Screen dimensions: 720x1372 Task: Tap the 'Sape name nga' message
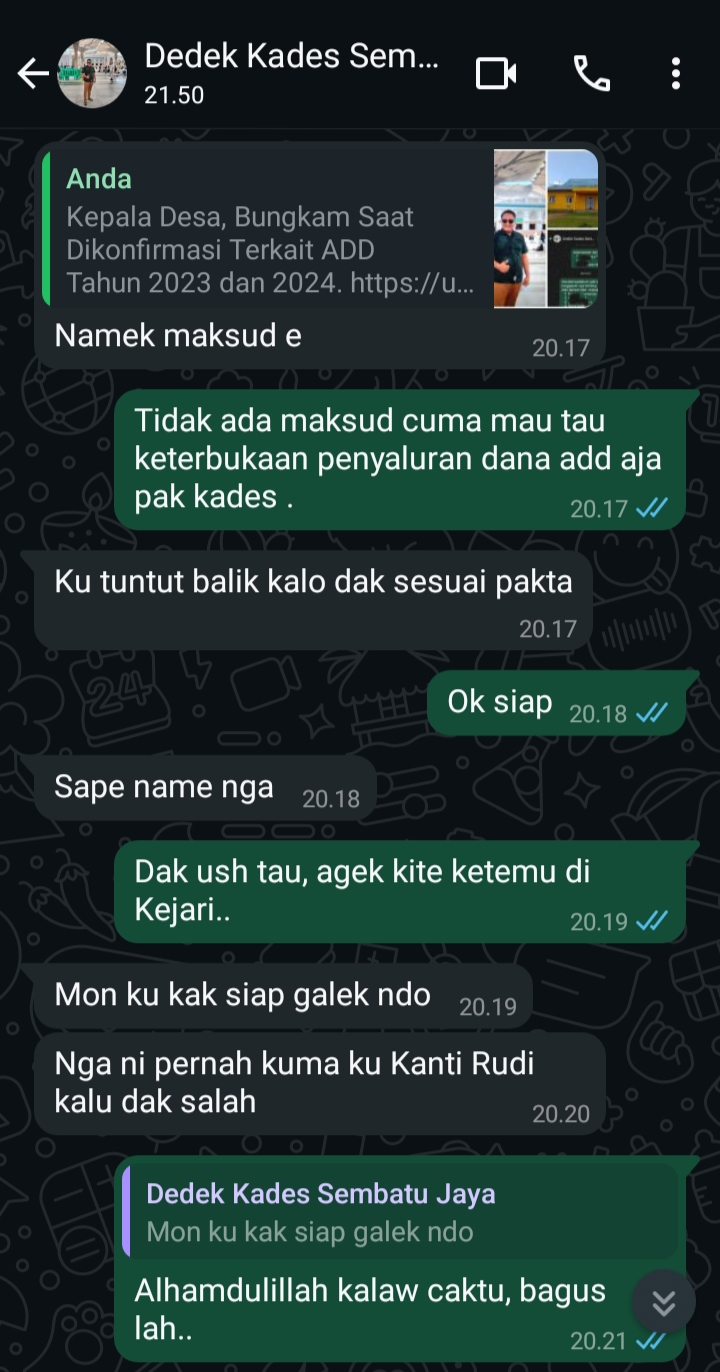click(205, 788)
